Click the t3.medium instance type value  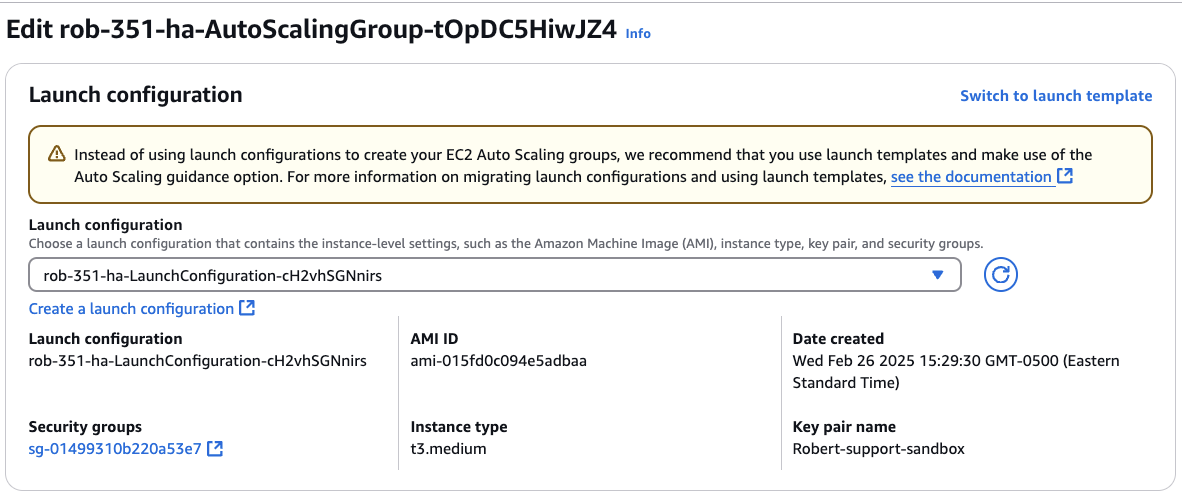448,449
